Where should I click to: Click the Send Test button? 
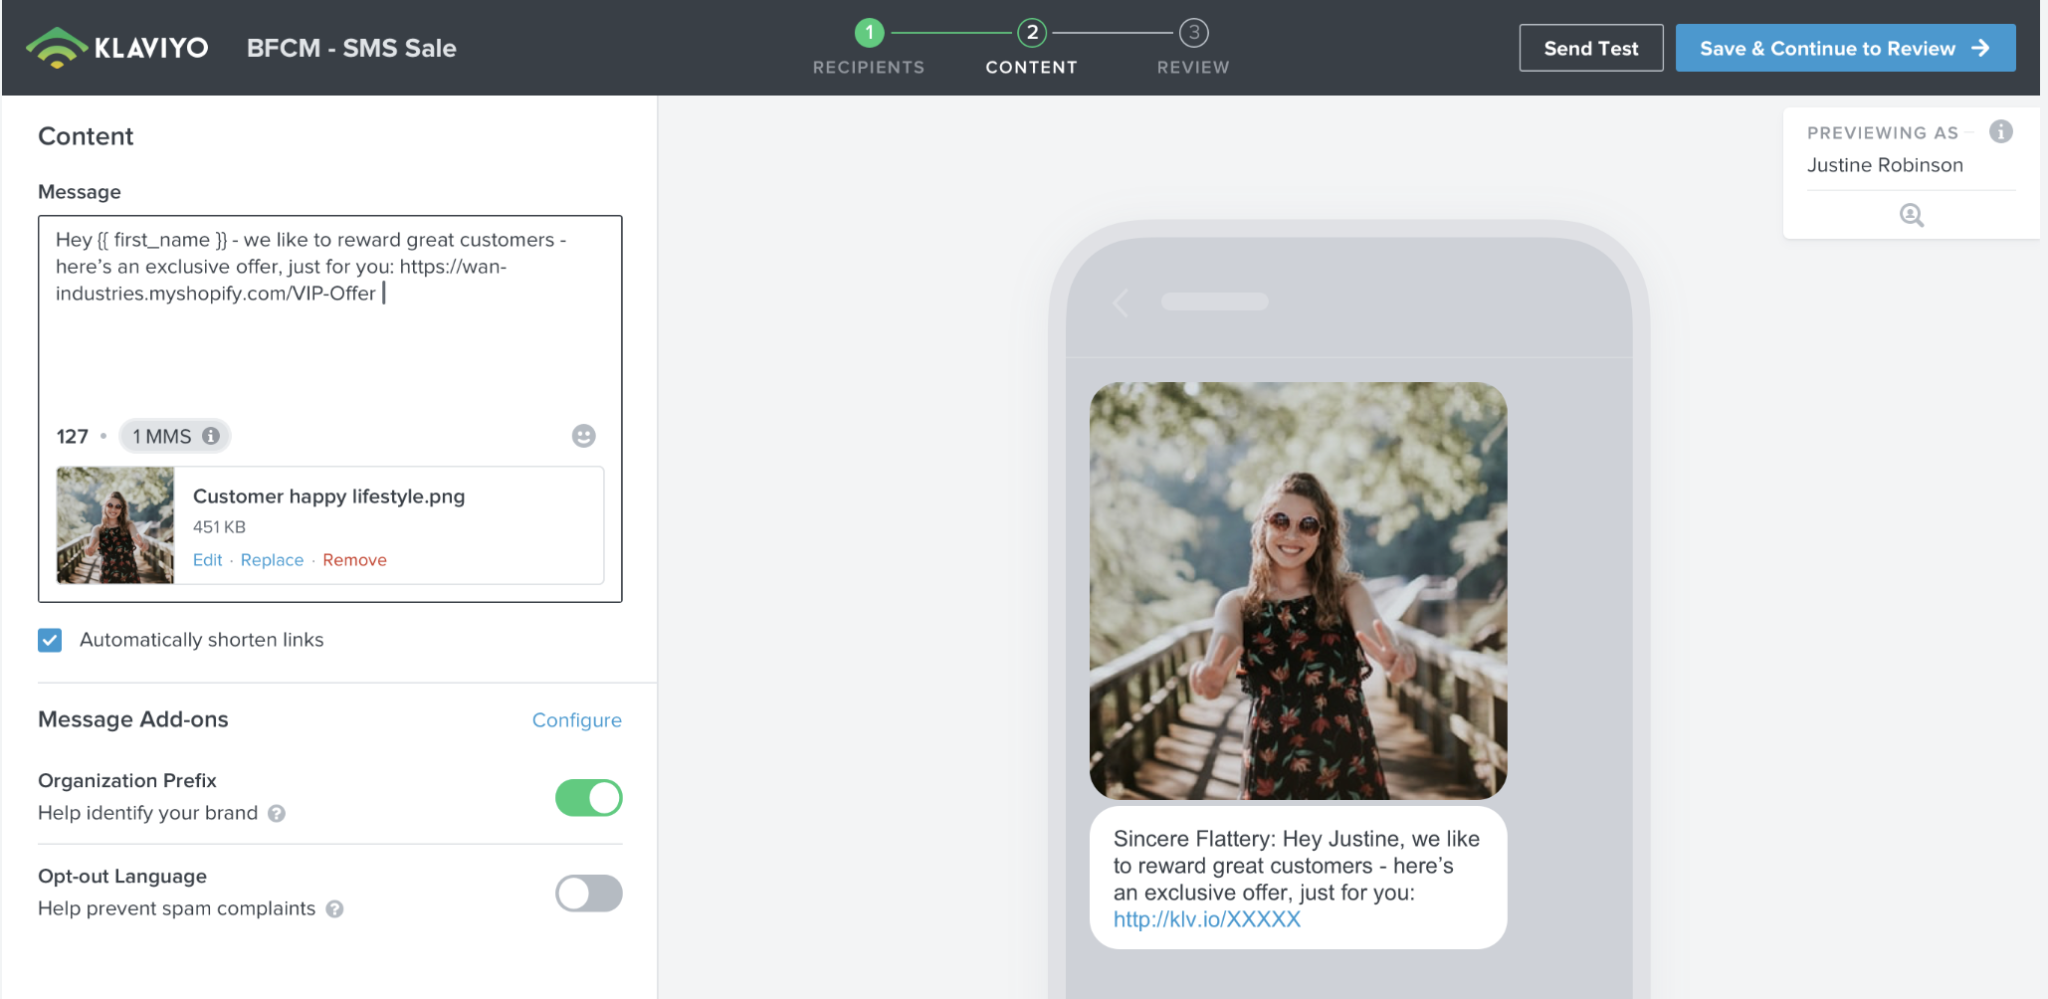(x=1590, y=47)
